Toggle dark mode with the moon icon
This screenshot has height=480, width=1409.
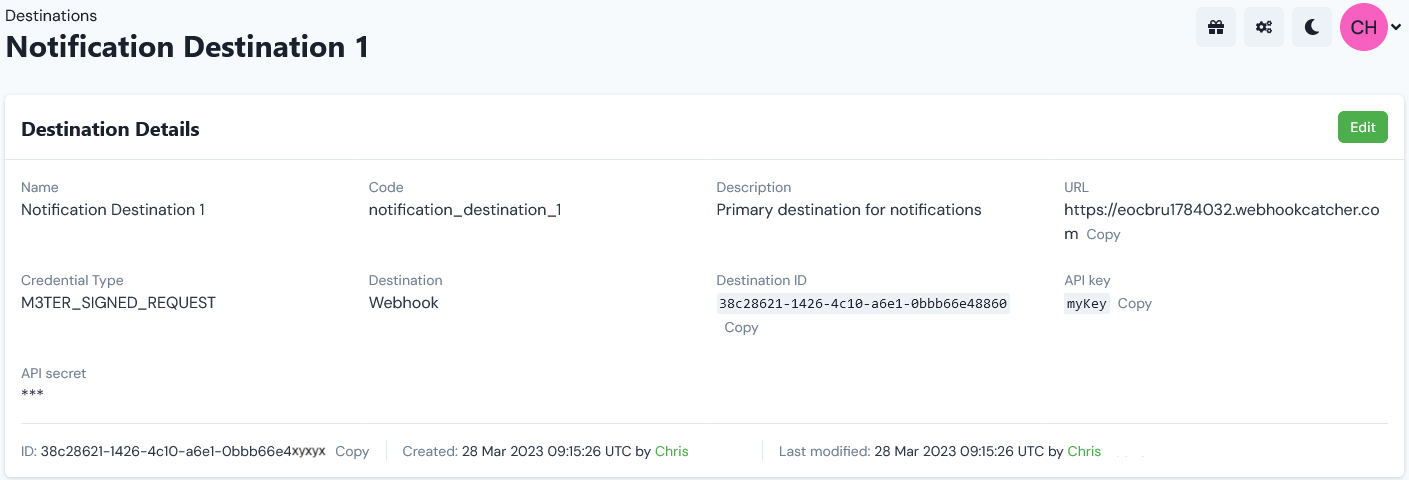pos(1312,27)
